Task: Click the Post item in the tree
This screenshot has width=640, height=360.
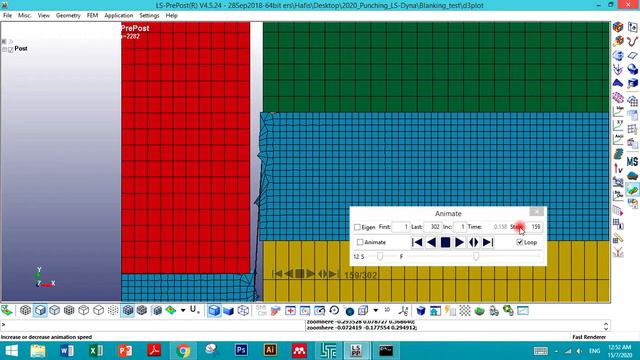Action: 21,49
